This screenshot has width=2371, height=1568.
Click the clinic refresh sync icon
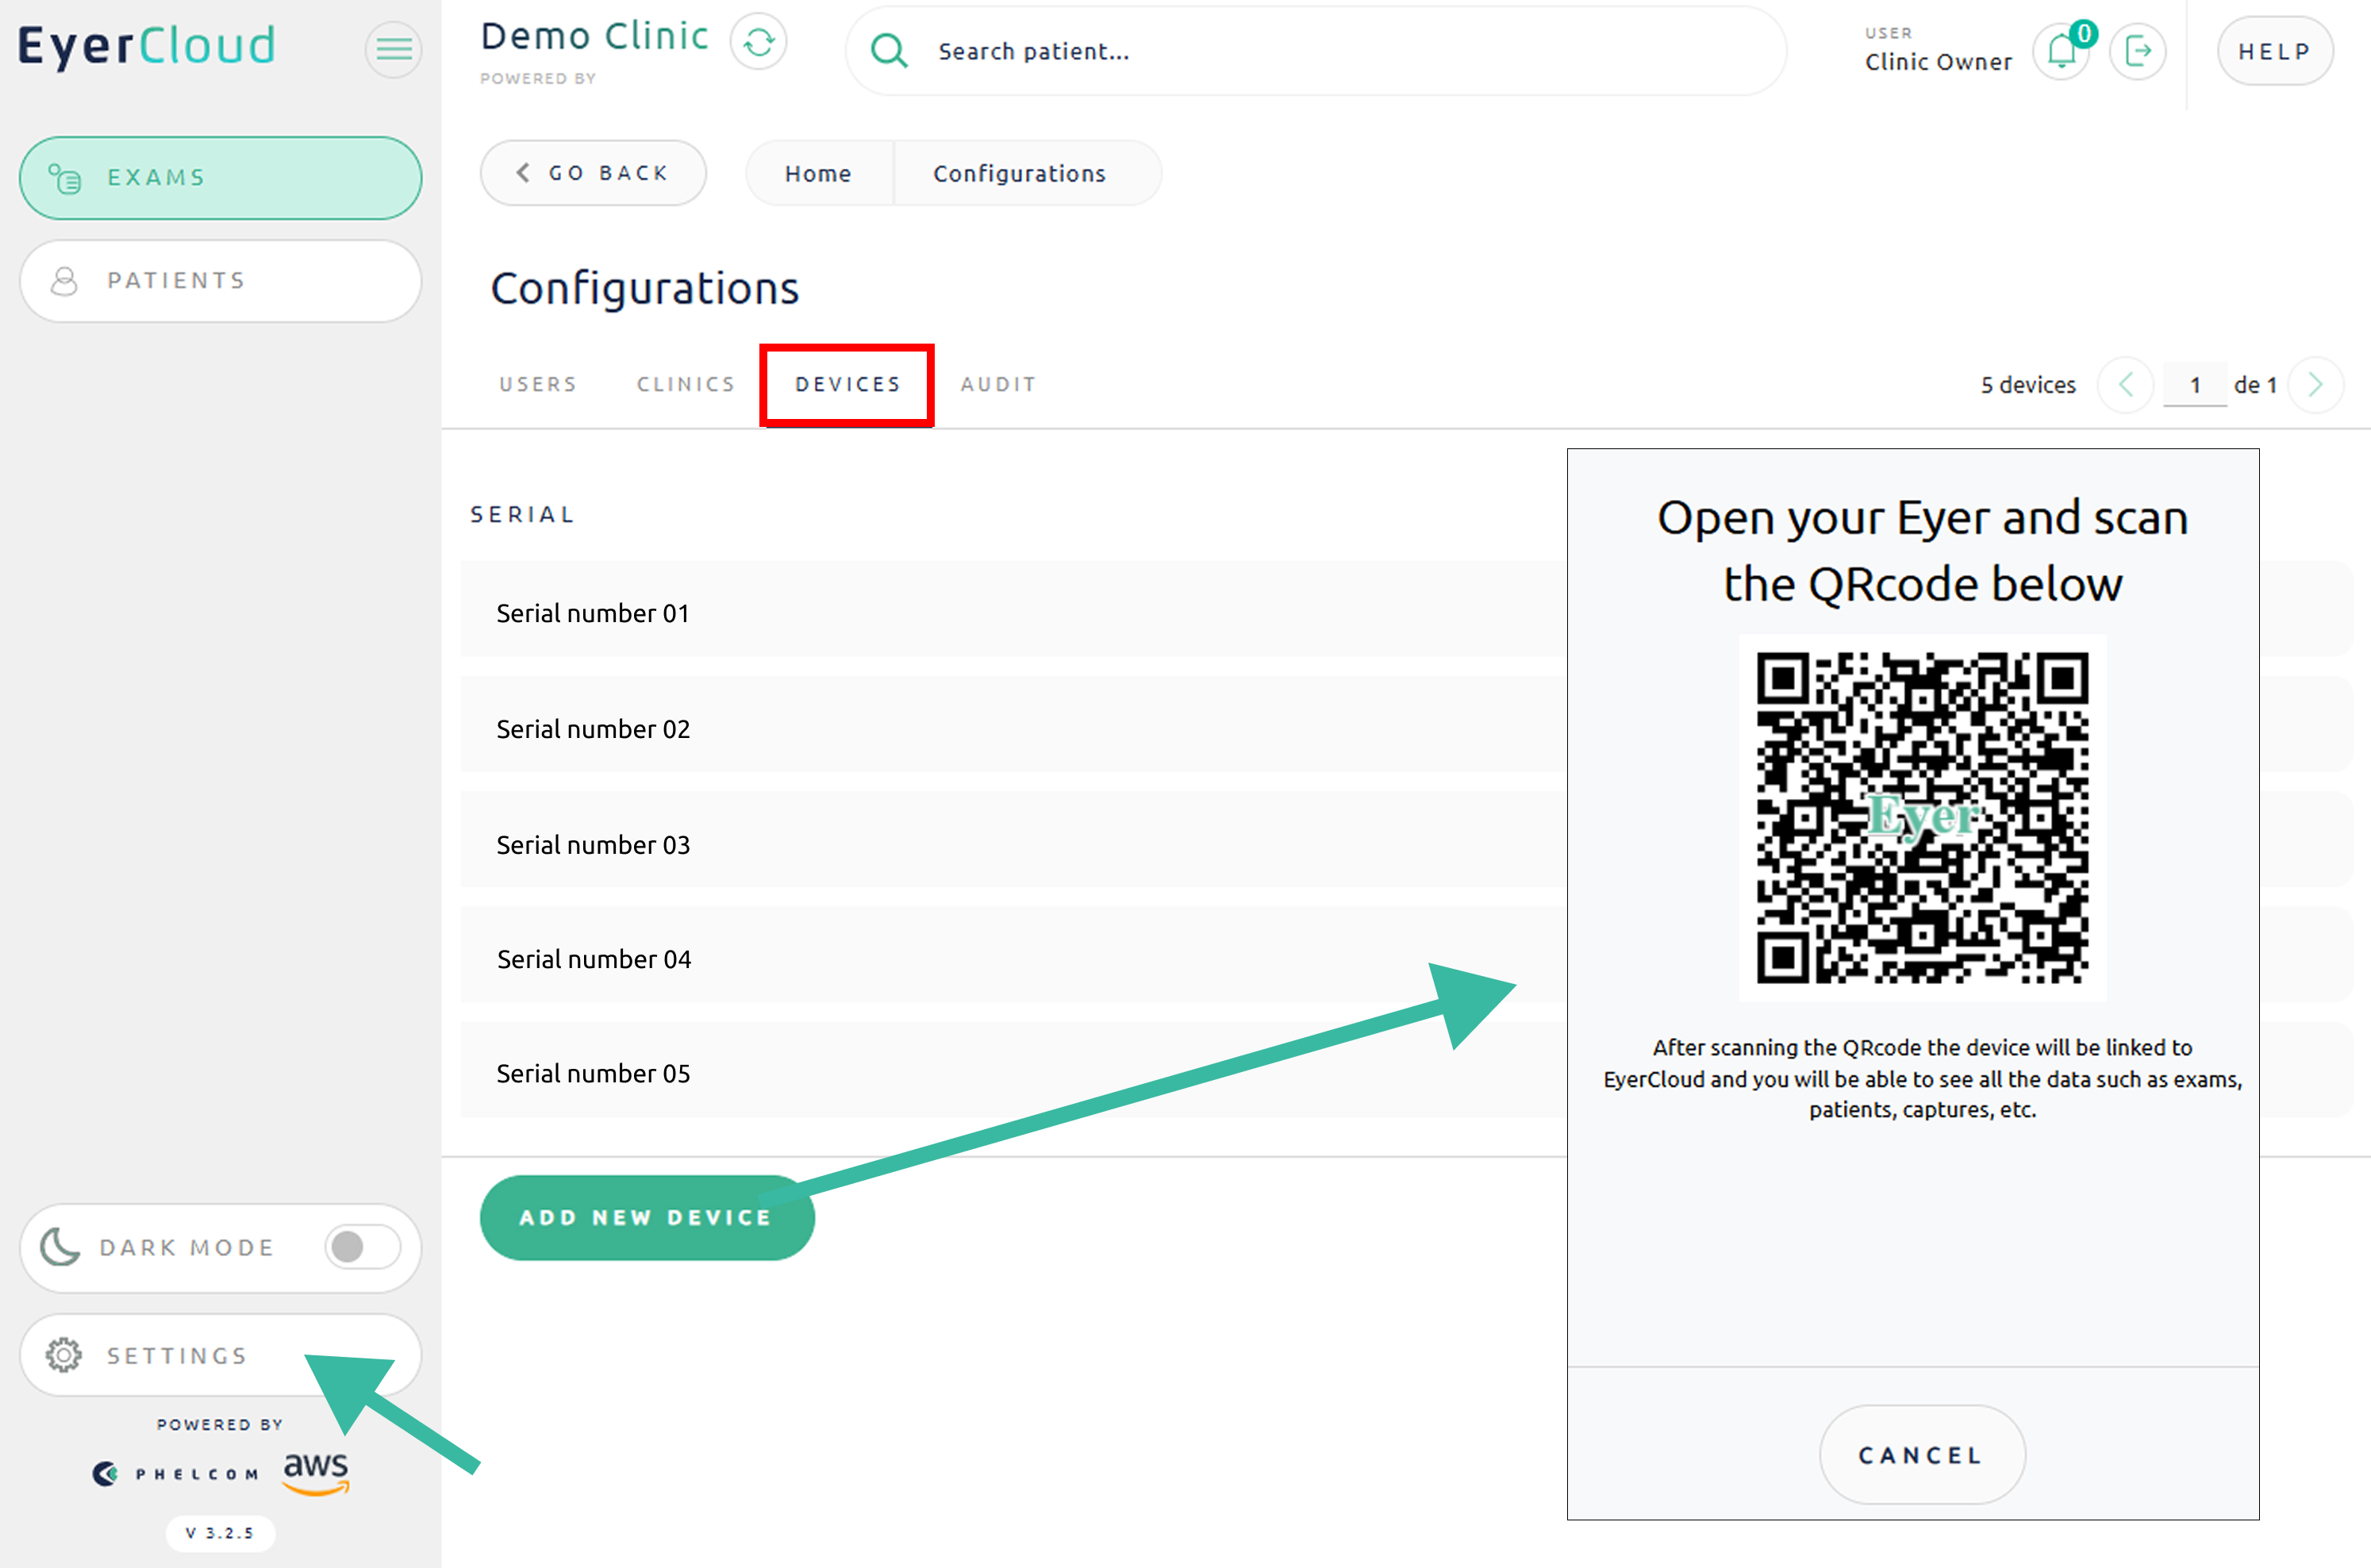[x=758, y=42]
